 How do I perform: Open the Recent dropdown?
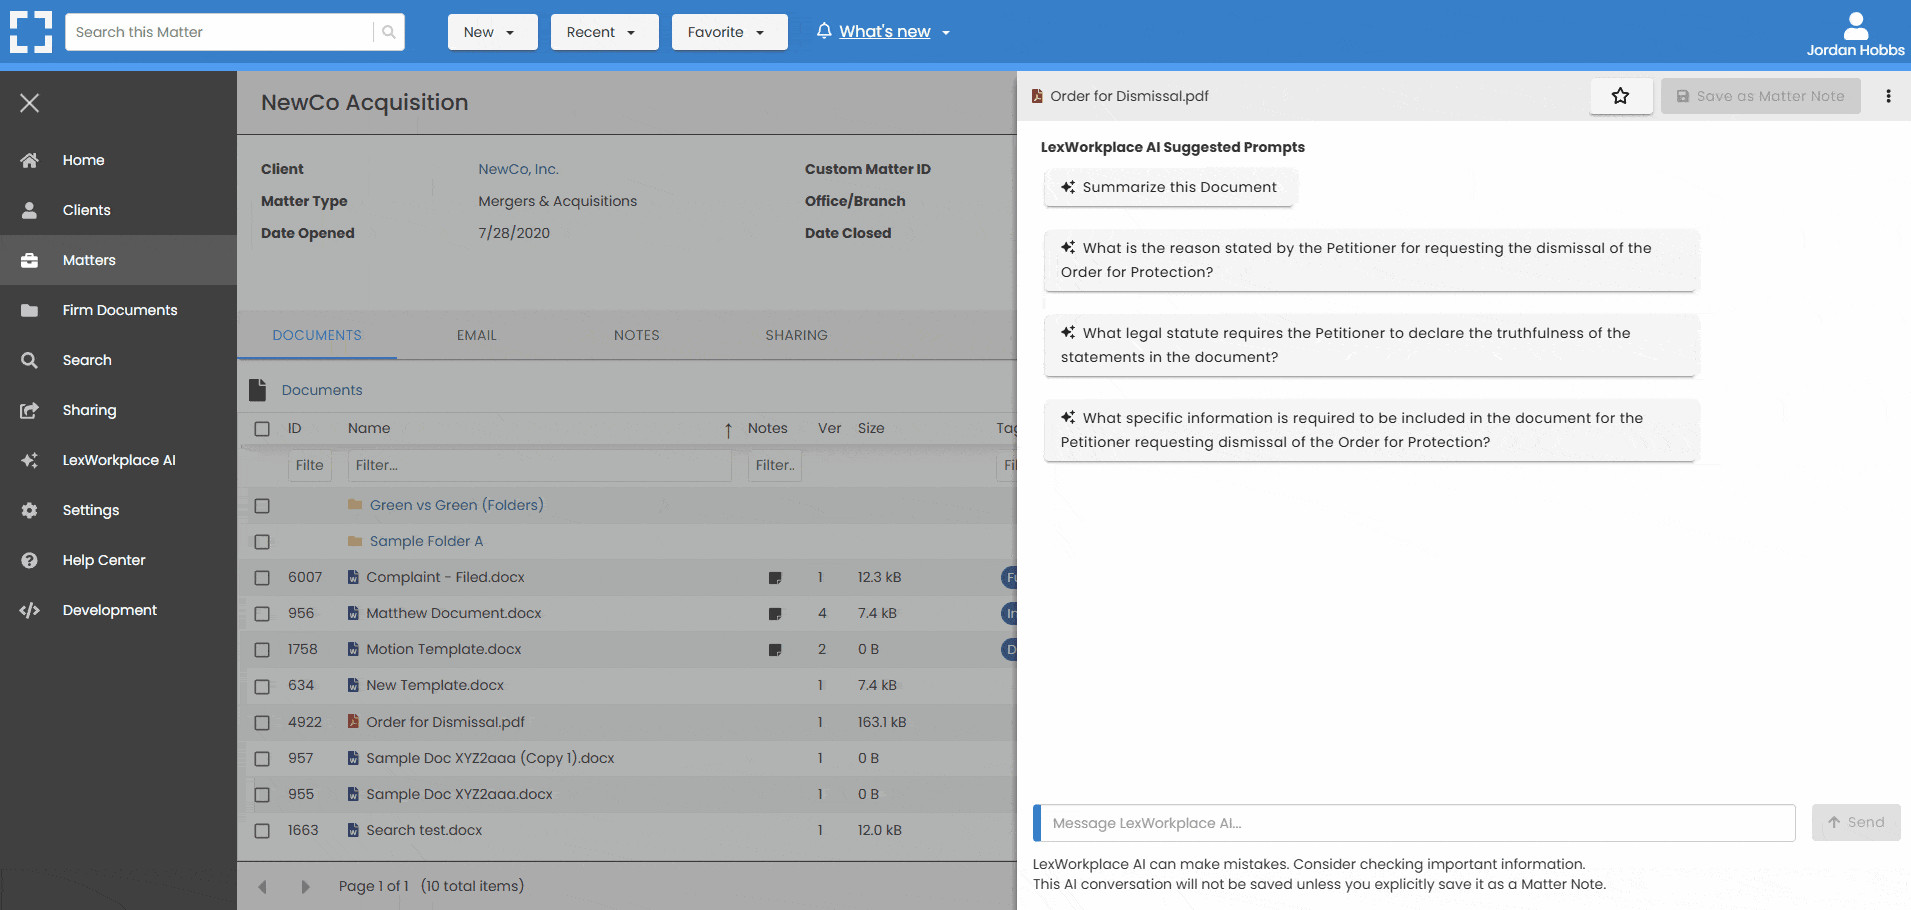[604, 32]
